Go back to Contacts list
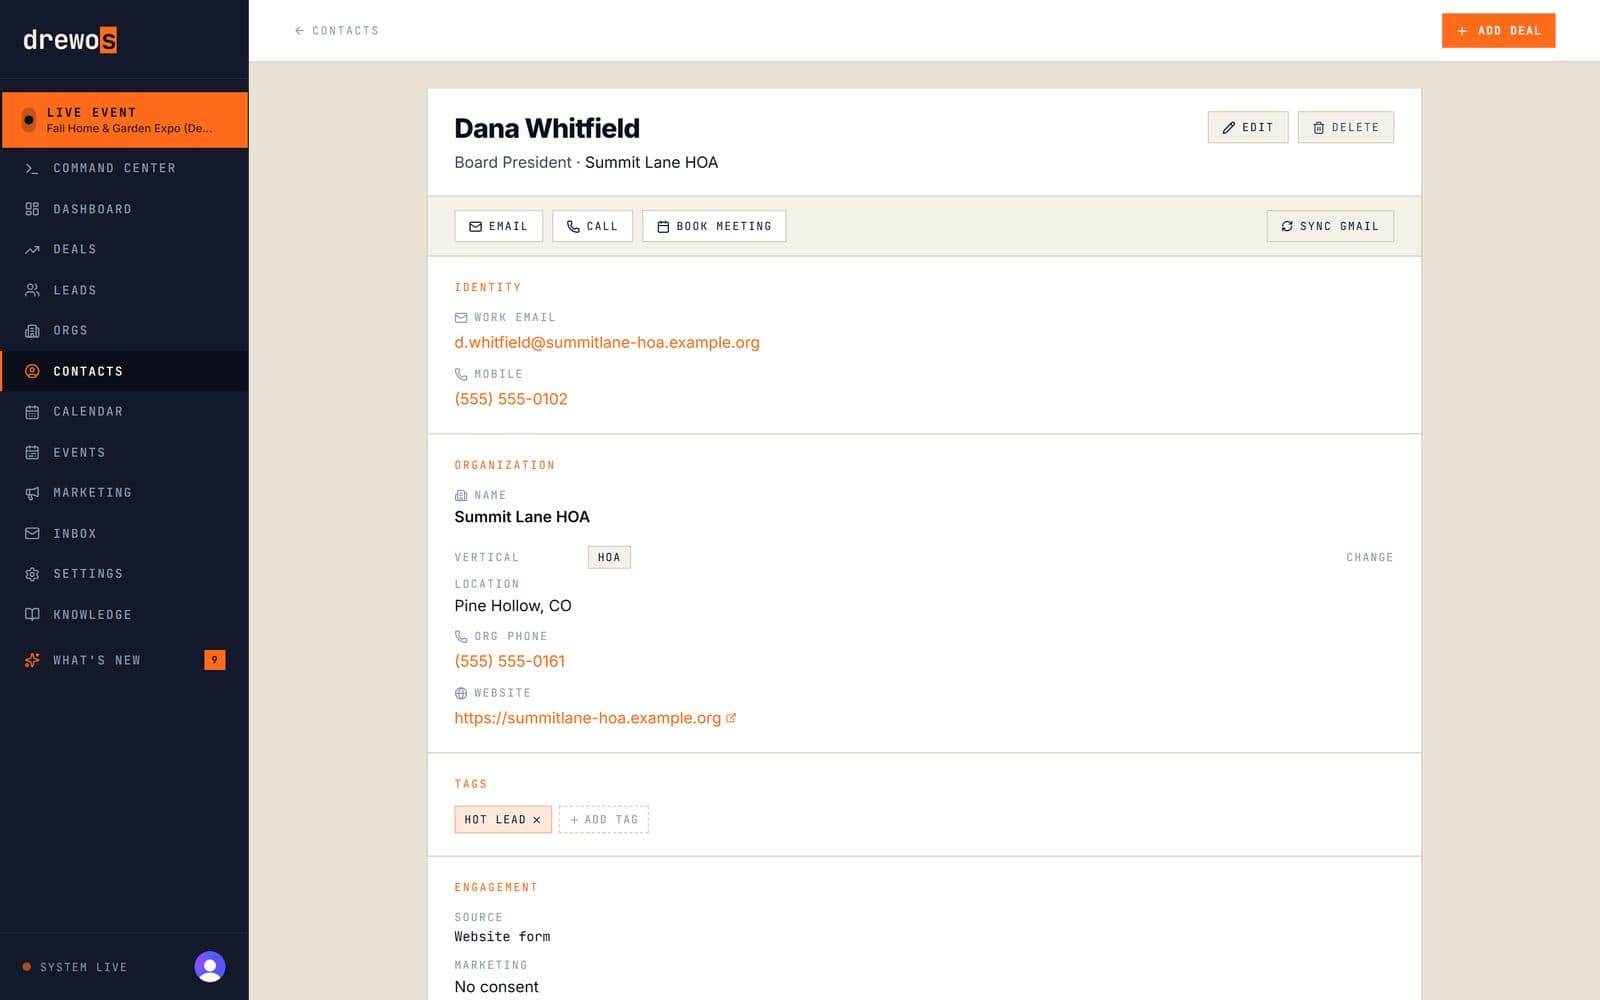 337,31
